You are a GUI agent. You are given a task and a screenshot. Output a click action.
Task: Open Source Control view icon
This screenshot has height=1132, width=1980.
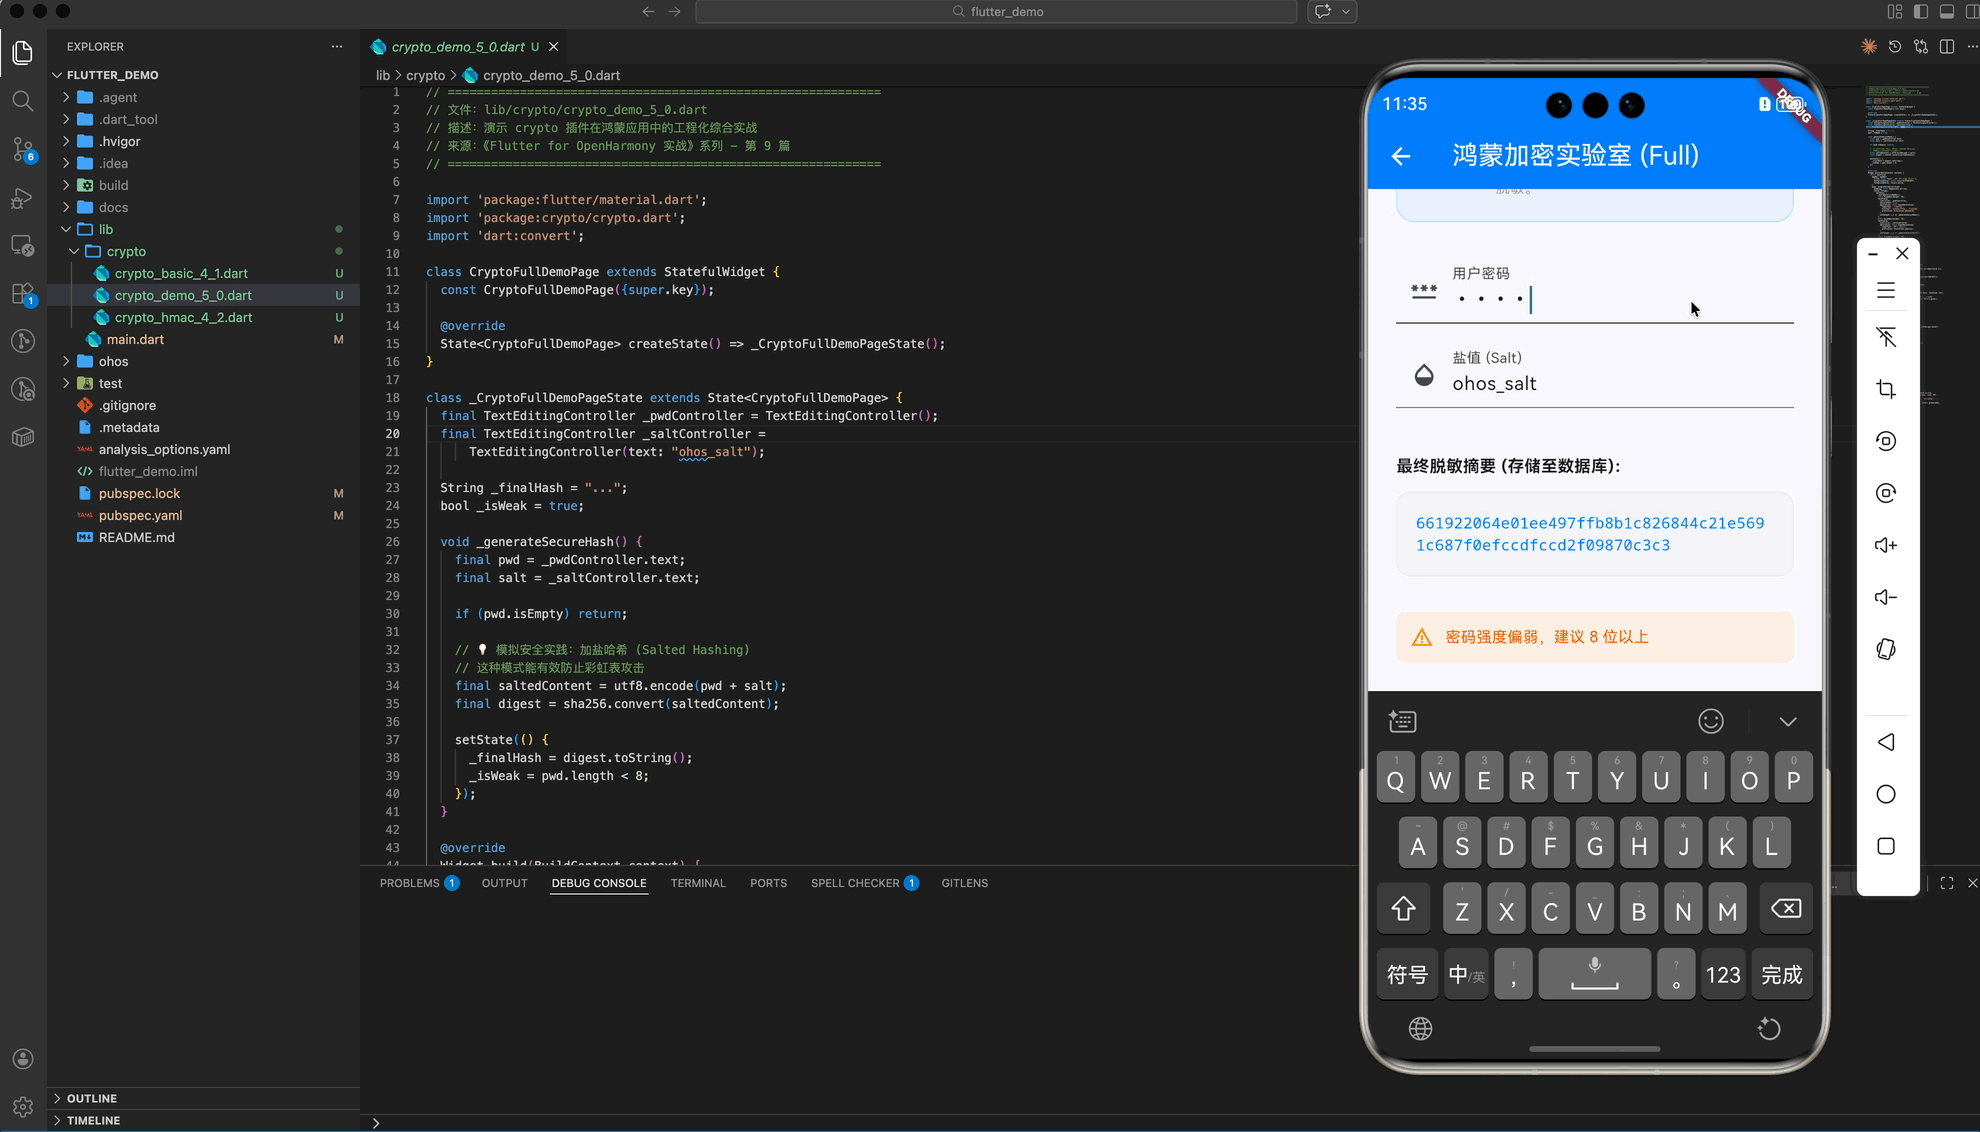[22, 150]
